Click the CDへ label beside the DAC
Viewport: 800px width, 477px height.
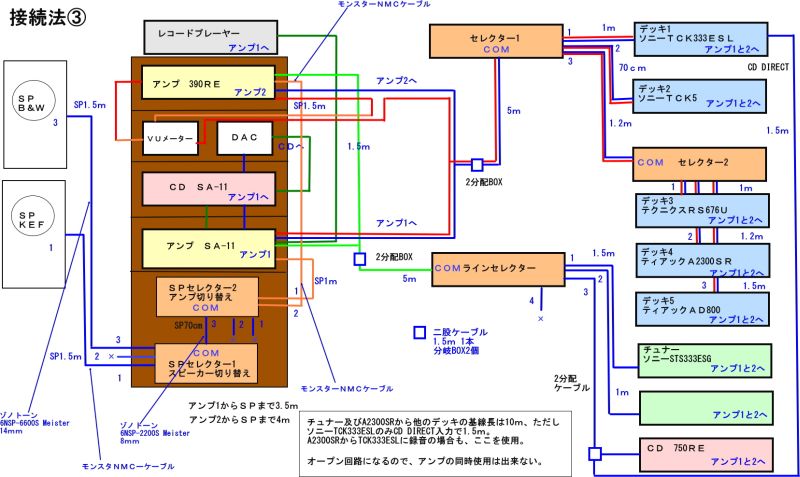coord(291,146)
